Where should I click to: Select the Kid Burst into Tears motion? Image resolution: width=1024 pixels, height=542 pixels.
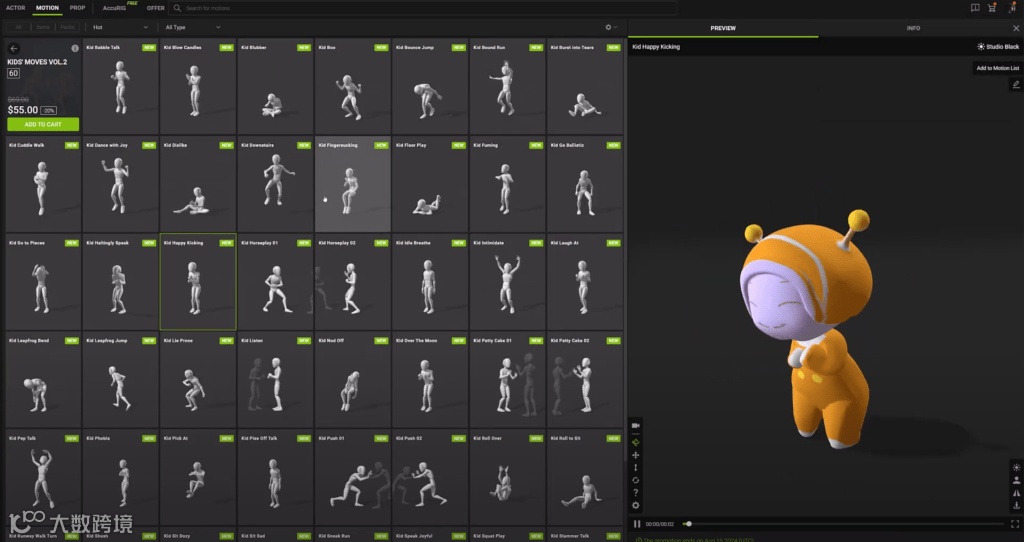coord(585,87)
